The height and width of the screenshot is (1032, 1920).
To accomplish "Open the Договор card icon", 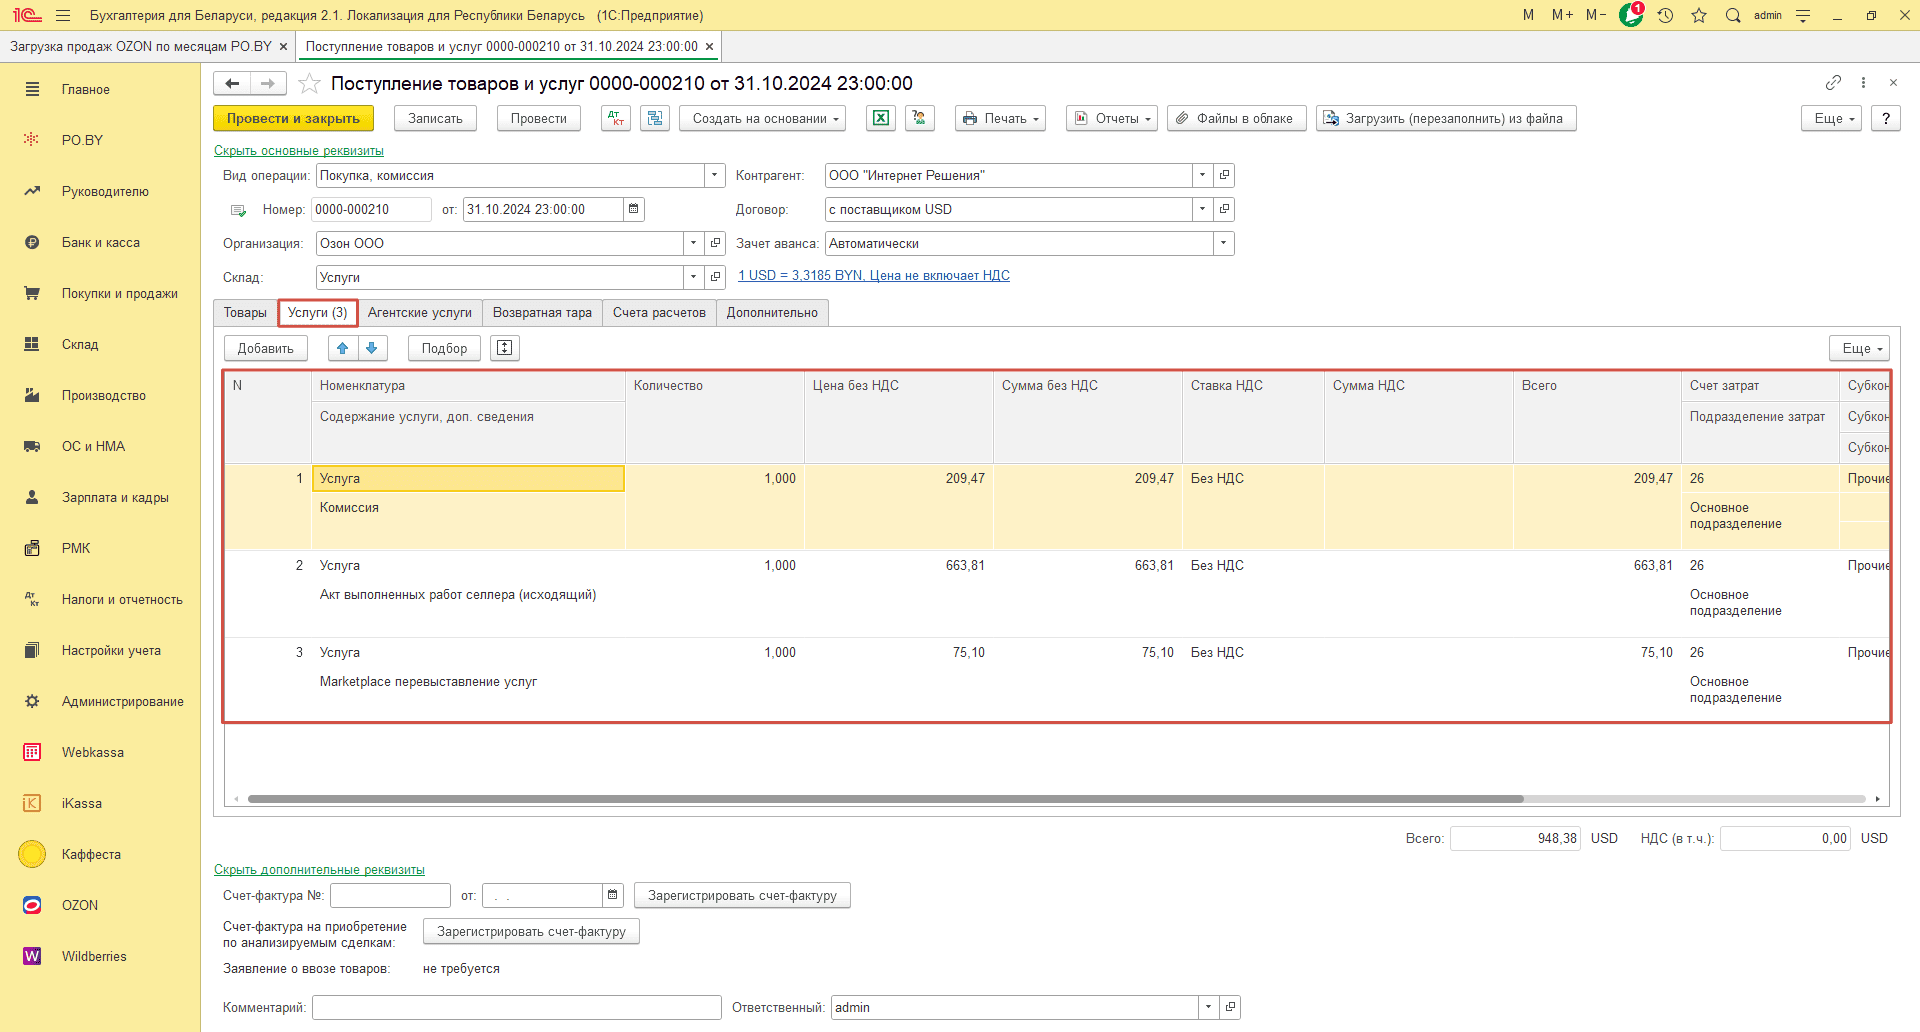I will click(1224, 209).
